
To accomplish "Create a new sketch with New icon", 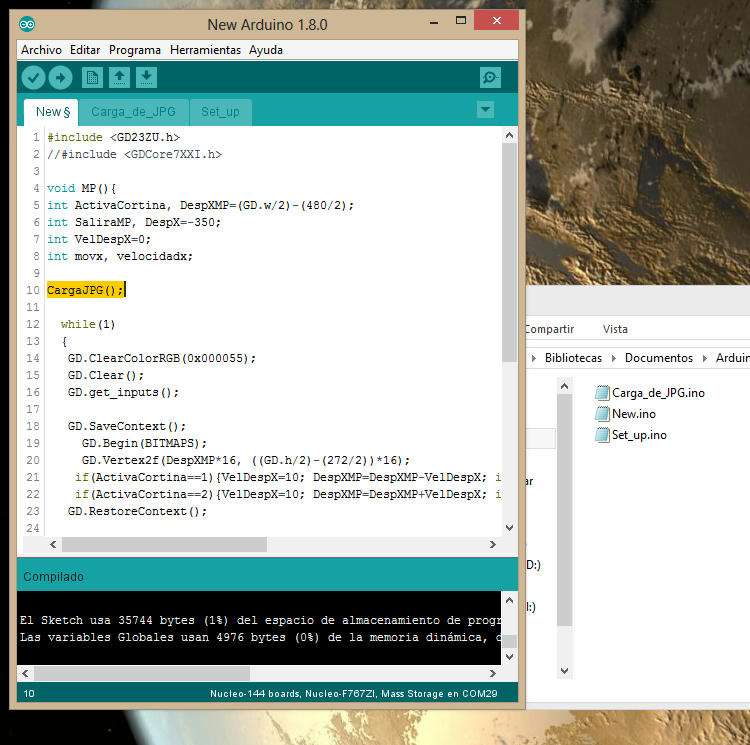I will 92,77.
